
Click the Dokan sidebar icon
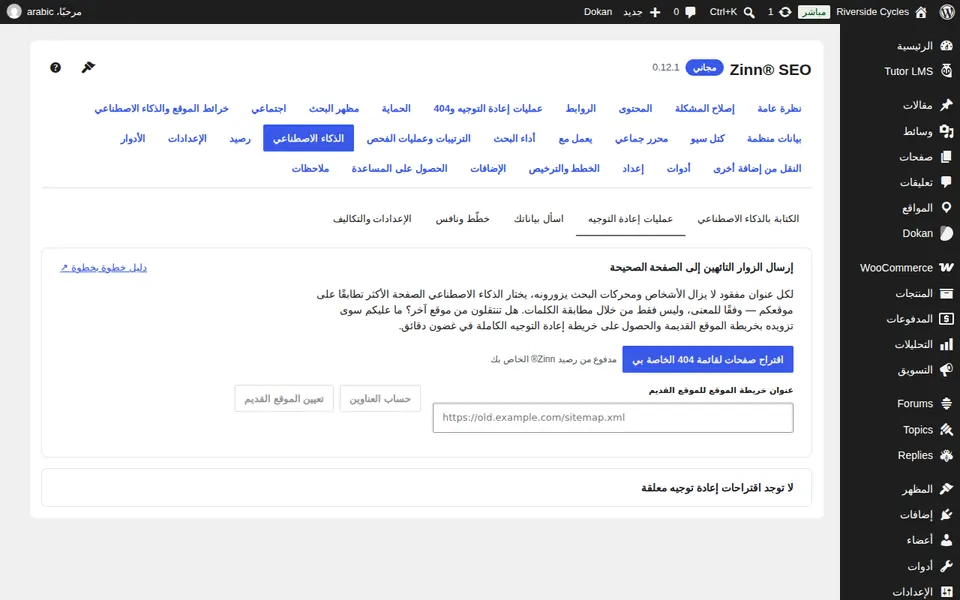click(946, 233)
